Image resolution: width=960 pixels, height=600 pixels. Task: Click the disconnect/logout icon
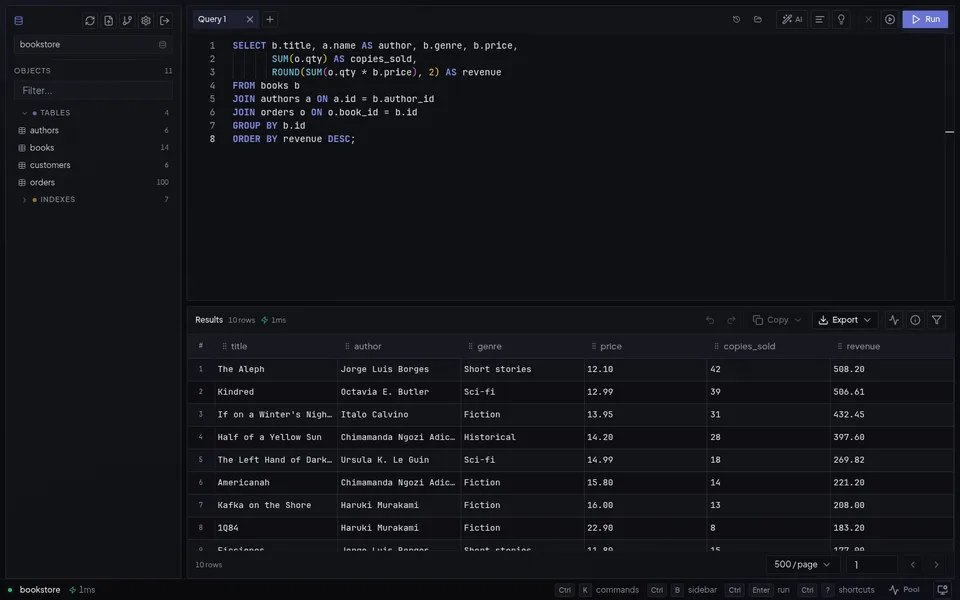pyautogui.click(x=165, y=20)
